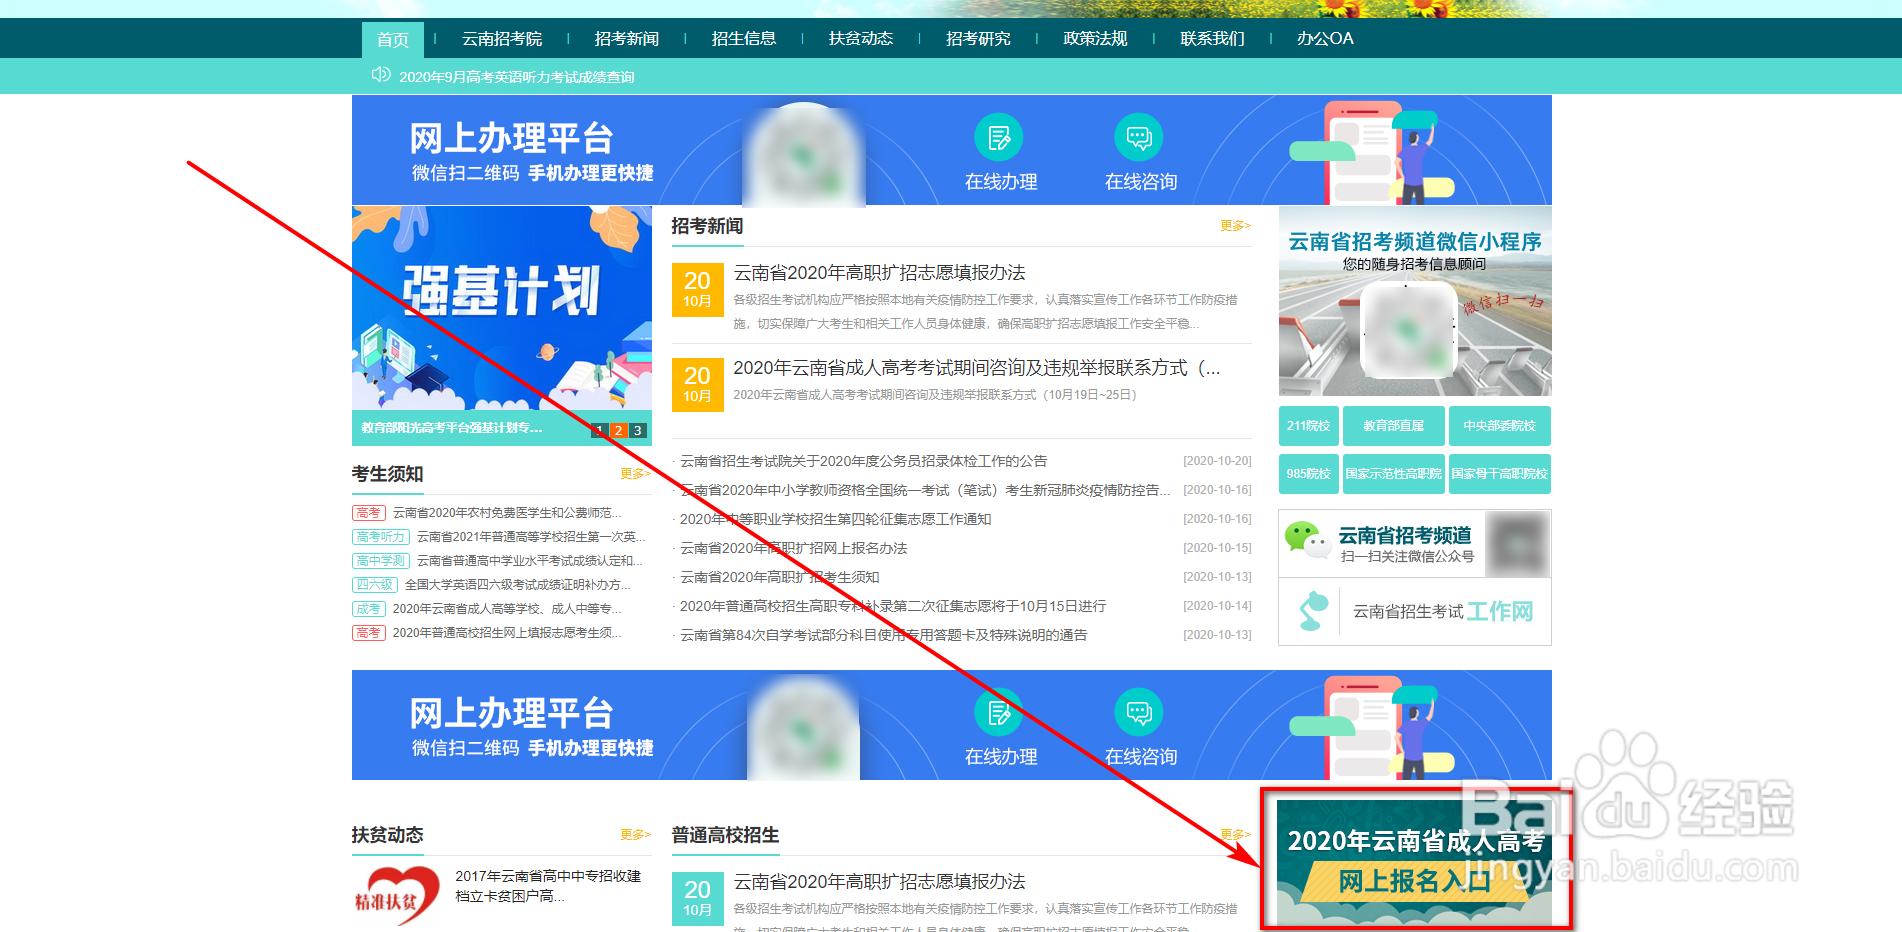The width and height of the screenshot is (1902, 932).
Task: Open the 第84次自学考试 通告 news item
Action: tap(884, 635)
